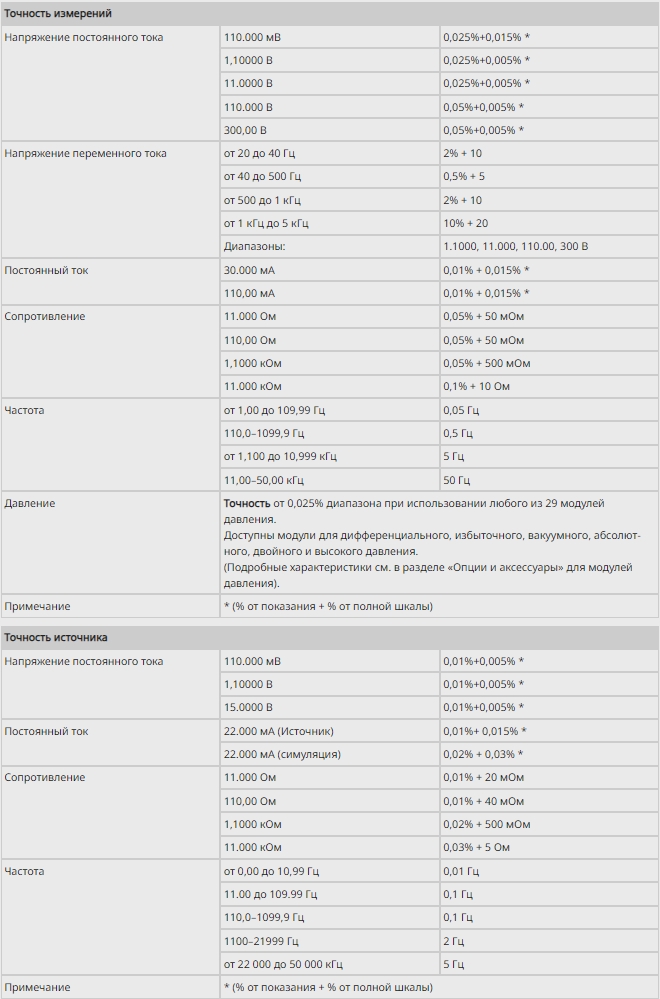
Task: Click the 'Диапазоны:' cell
Action: pos(255,246)
